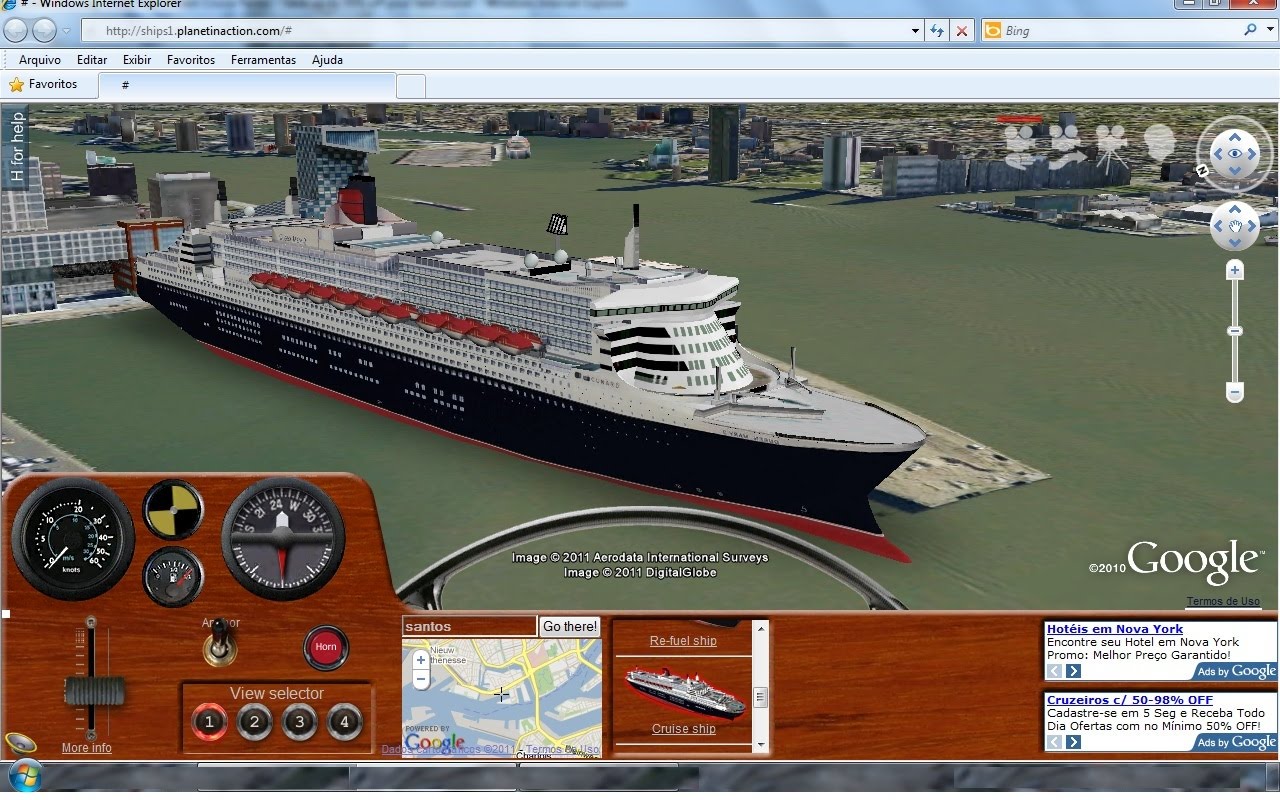Zoom out on the mini-map with minus icon

point(421,678)
